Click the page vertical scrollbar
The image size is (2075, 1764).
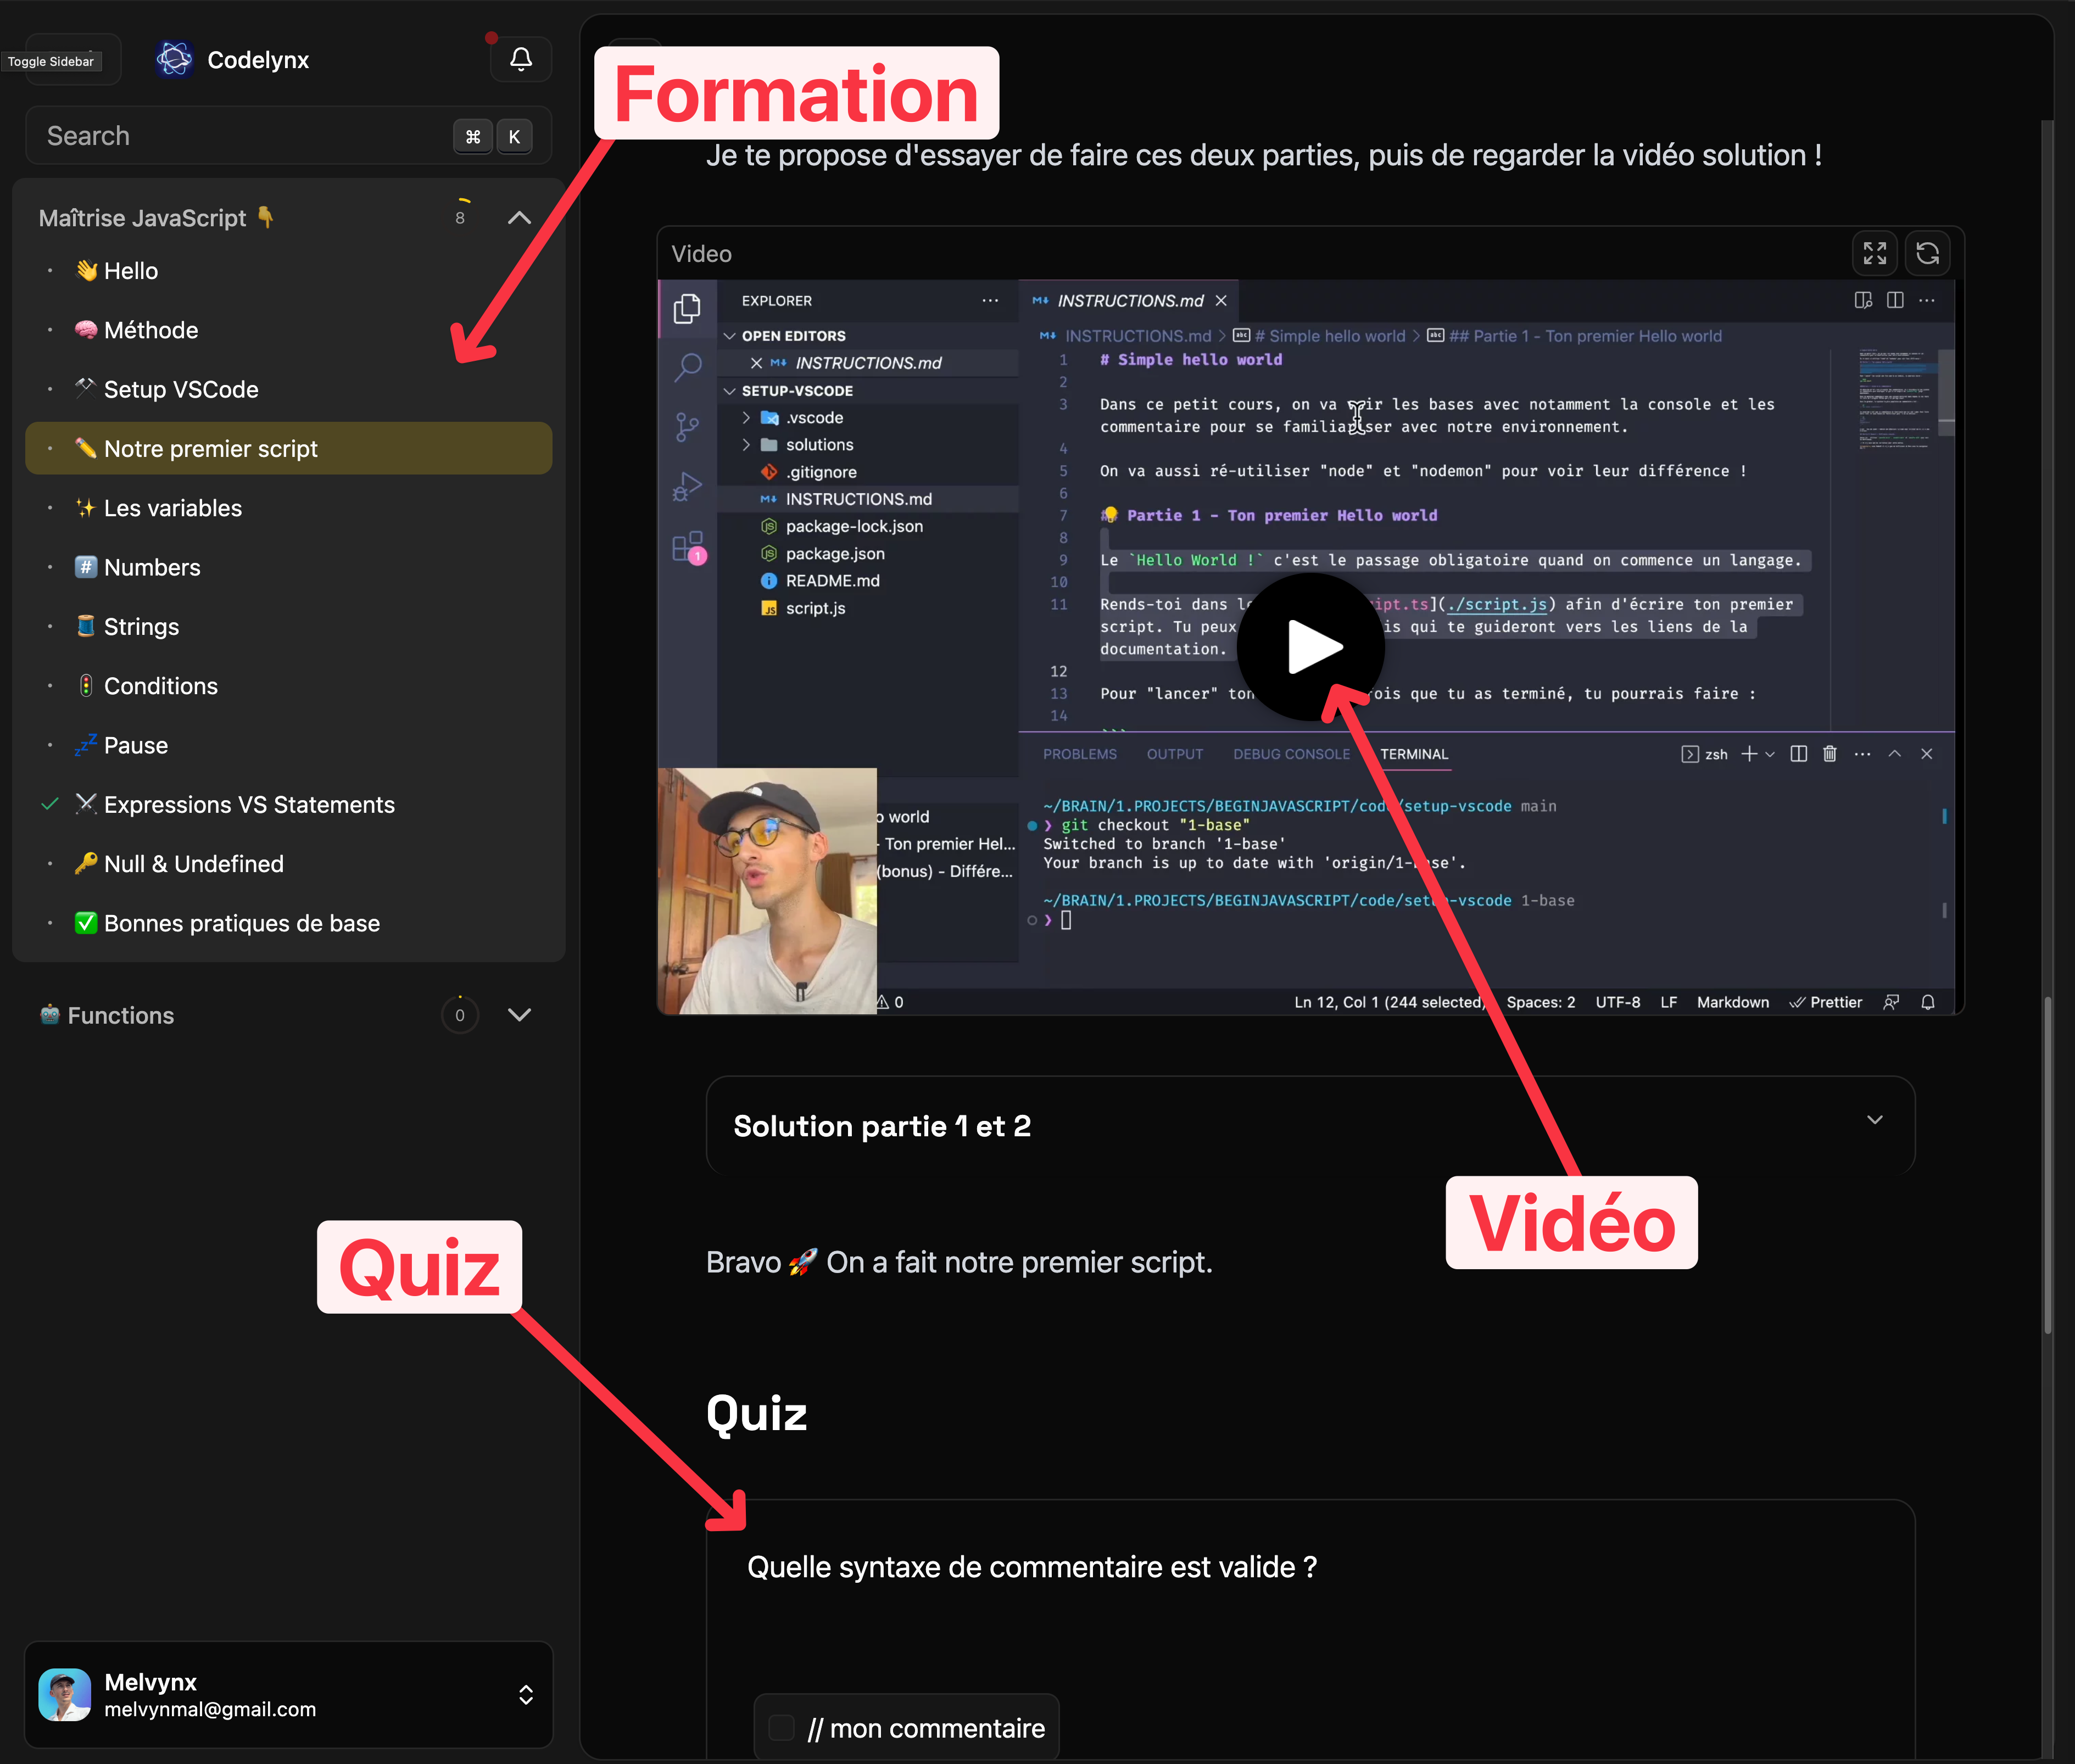(2047, 1165)
